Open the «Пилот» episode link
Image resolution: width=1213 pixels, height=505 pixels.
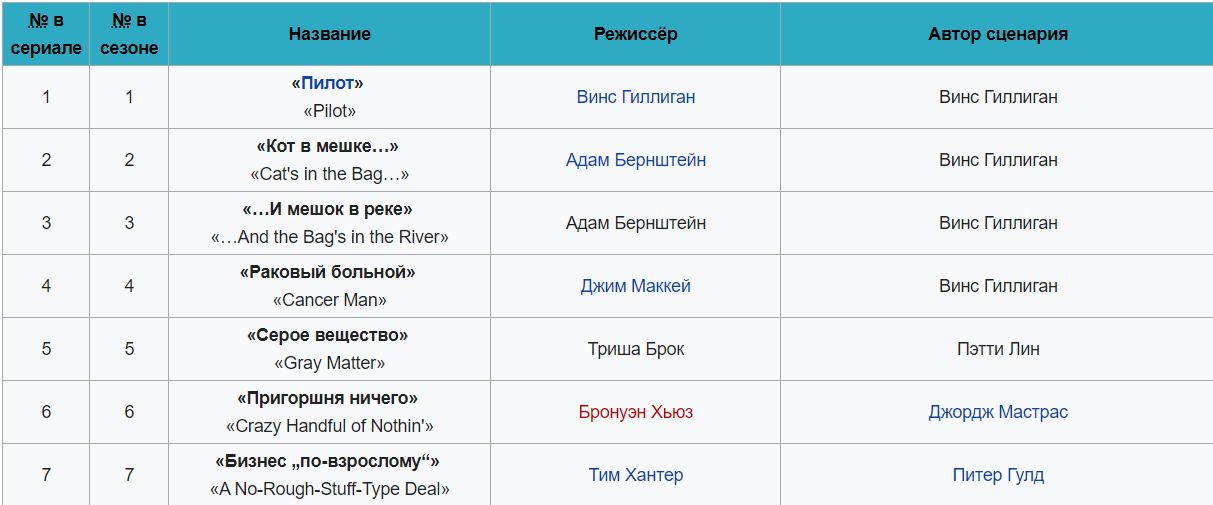click(x=329, y=83)
